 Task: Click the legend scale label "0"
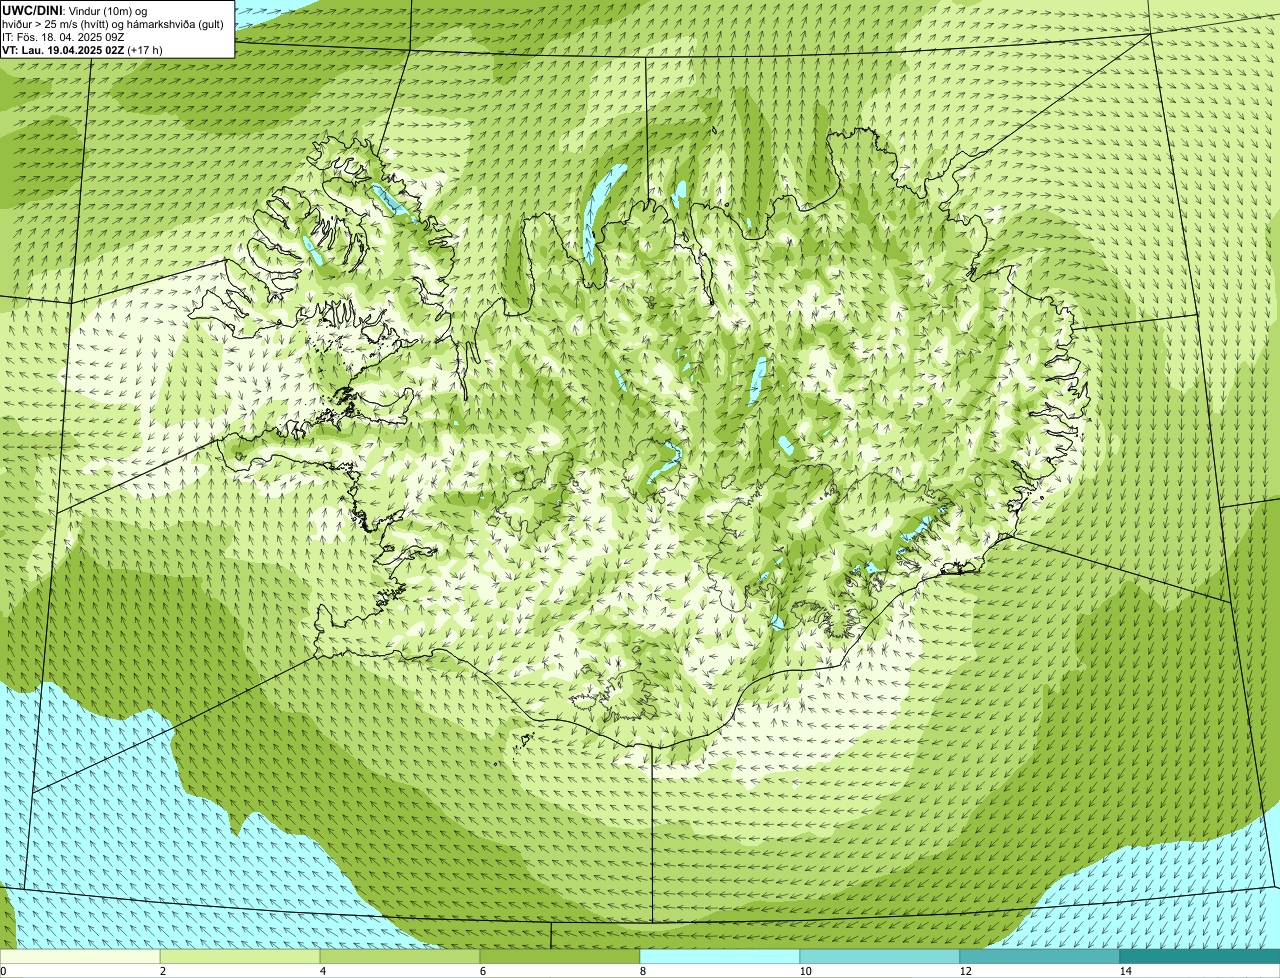[x=3, y=971]
